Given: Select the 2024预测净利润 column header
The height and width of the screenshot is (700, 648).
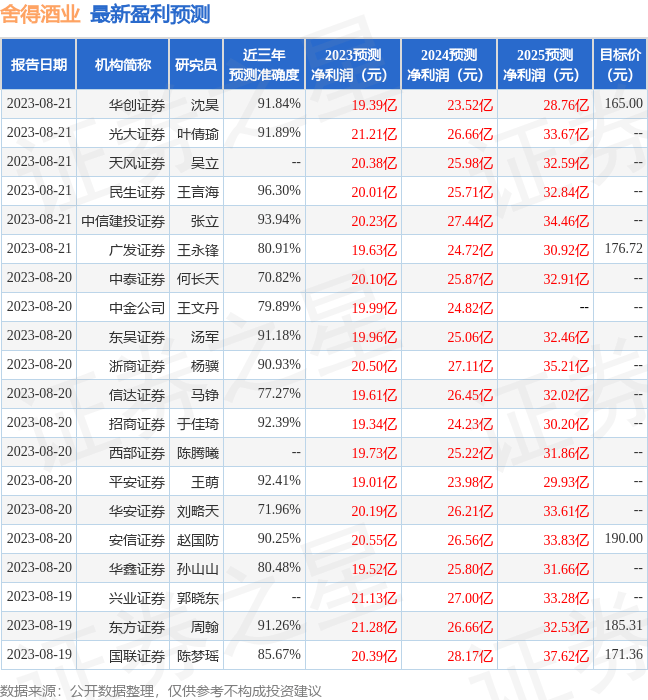Looking at the screenshot, I should 449,64.
